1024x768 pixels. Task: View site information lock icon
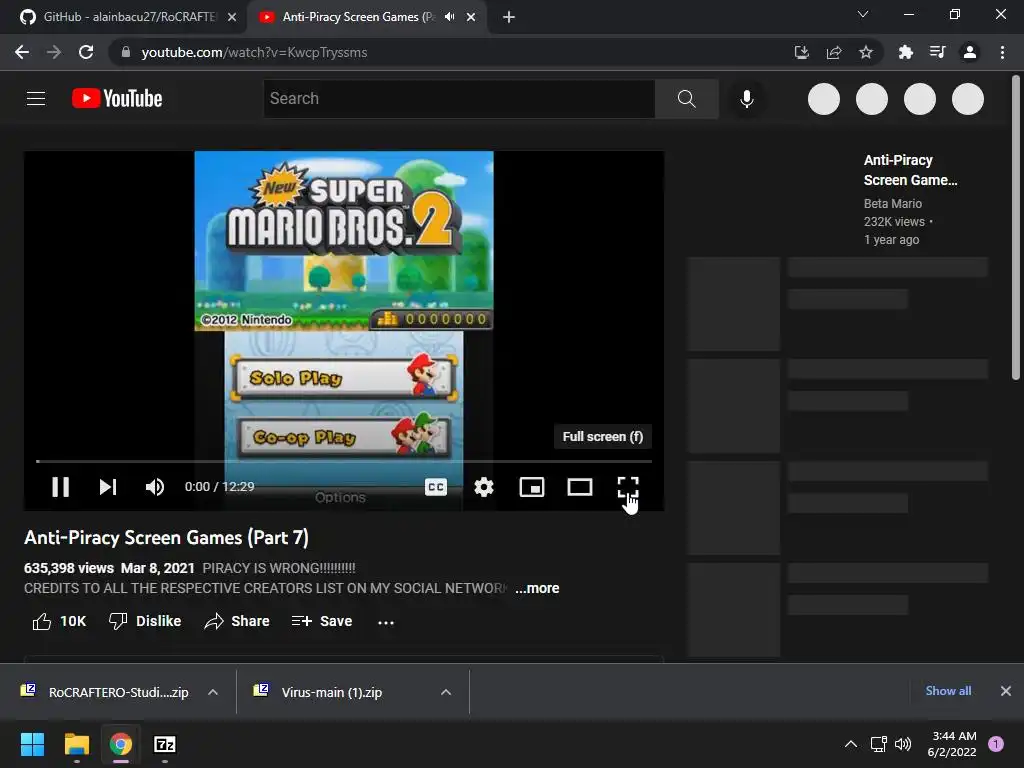(x=125, y=52)
